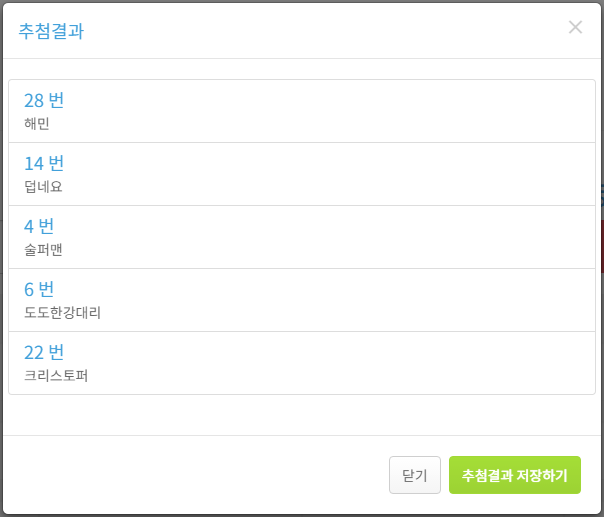Save results with 추첨결과 저장하기 button
604x517 pixels.
515,475
